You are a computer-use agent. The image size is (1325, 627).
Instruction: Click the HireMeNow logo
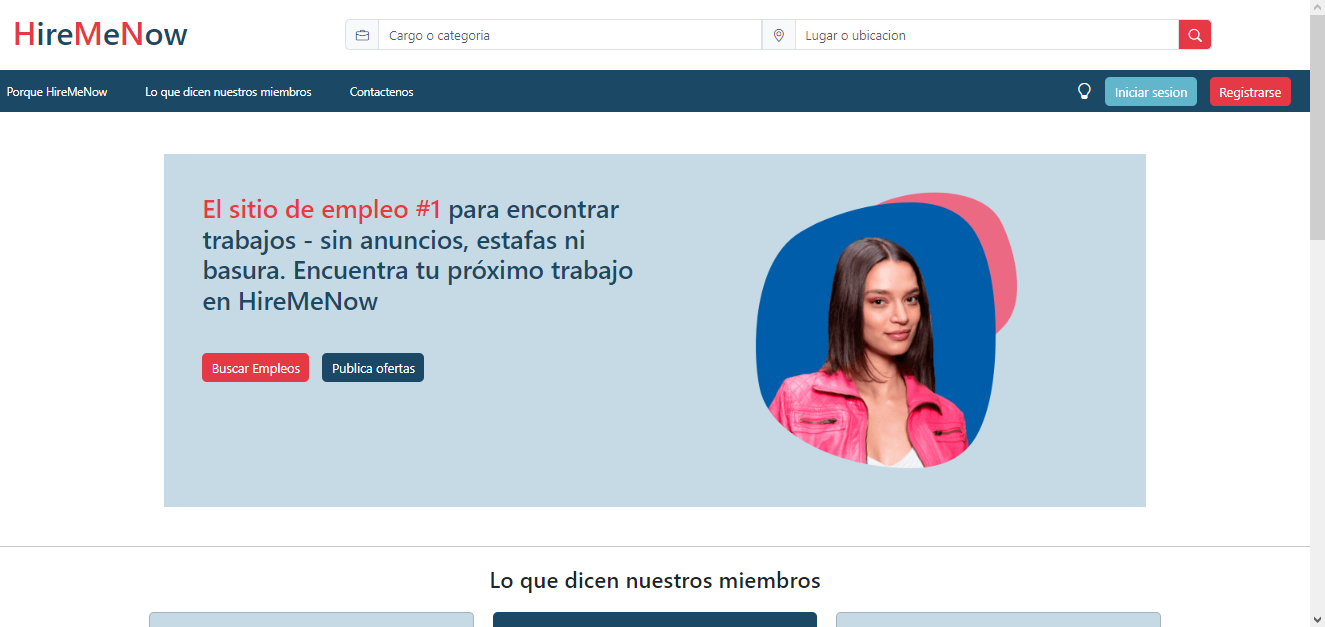click(101, 35)
